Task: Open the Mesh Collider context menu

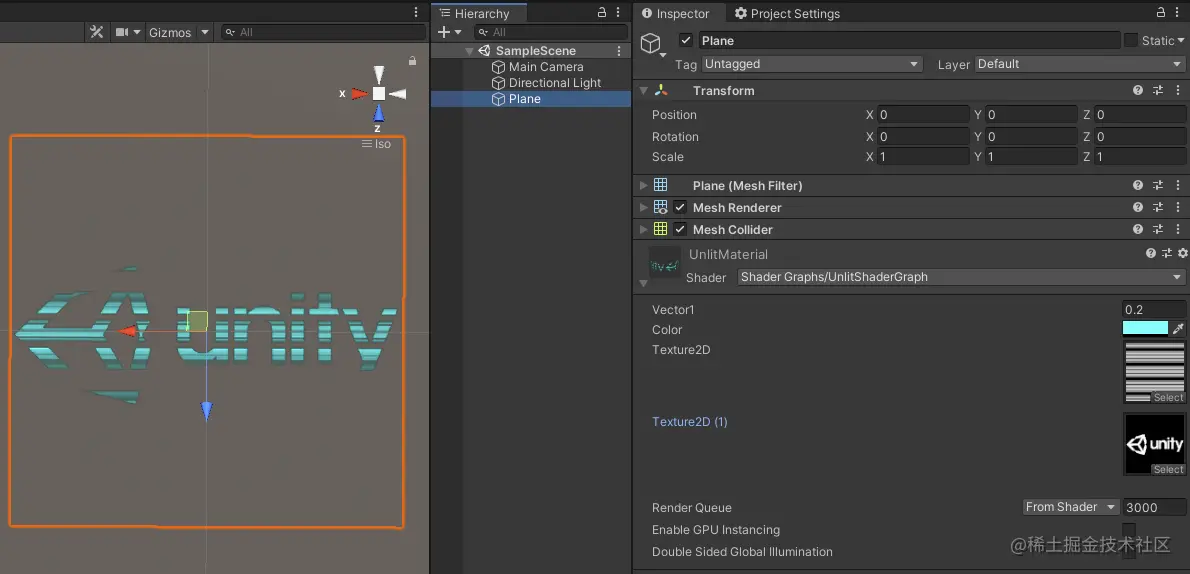Action: (x=1179, y=229)
